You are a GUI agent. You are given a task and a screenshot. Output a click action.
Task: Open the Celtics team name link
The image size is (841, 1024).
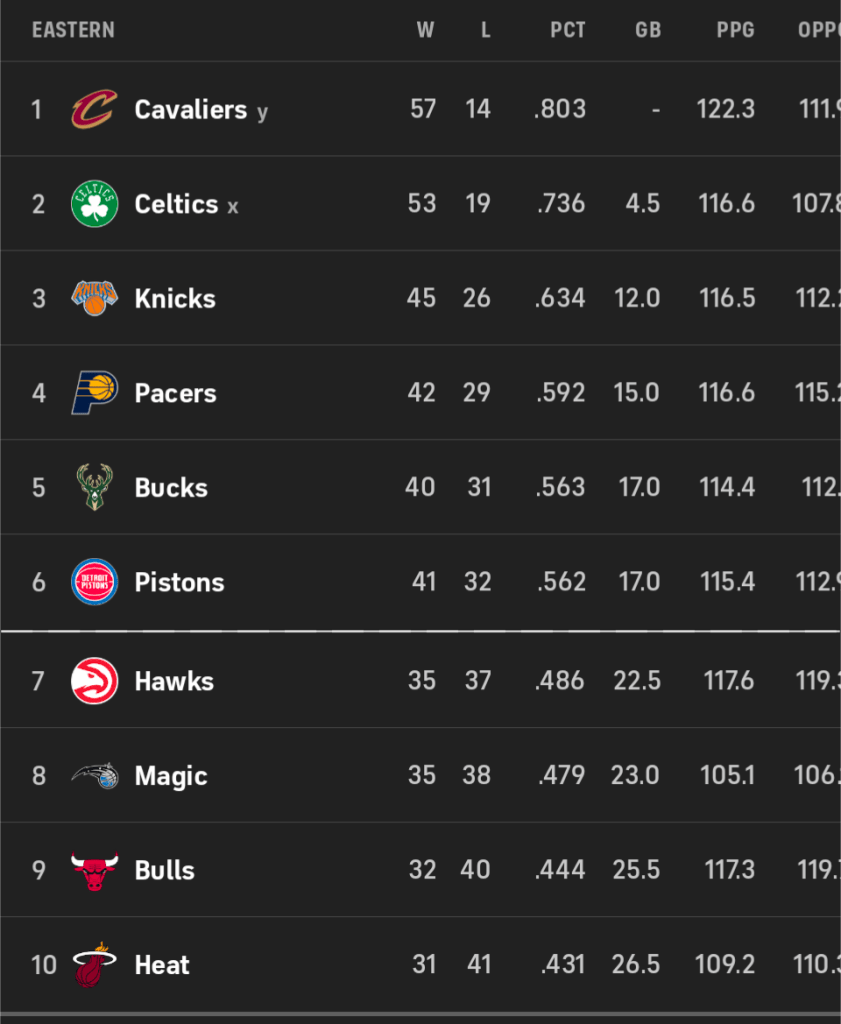[x=176, y=204]
